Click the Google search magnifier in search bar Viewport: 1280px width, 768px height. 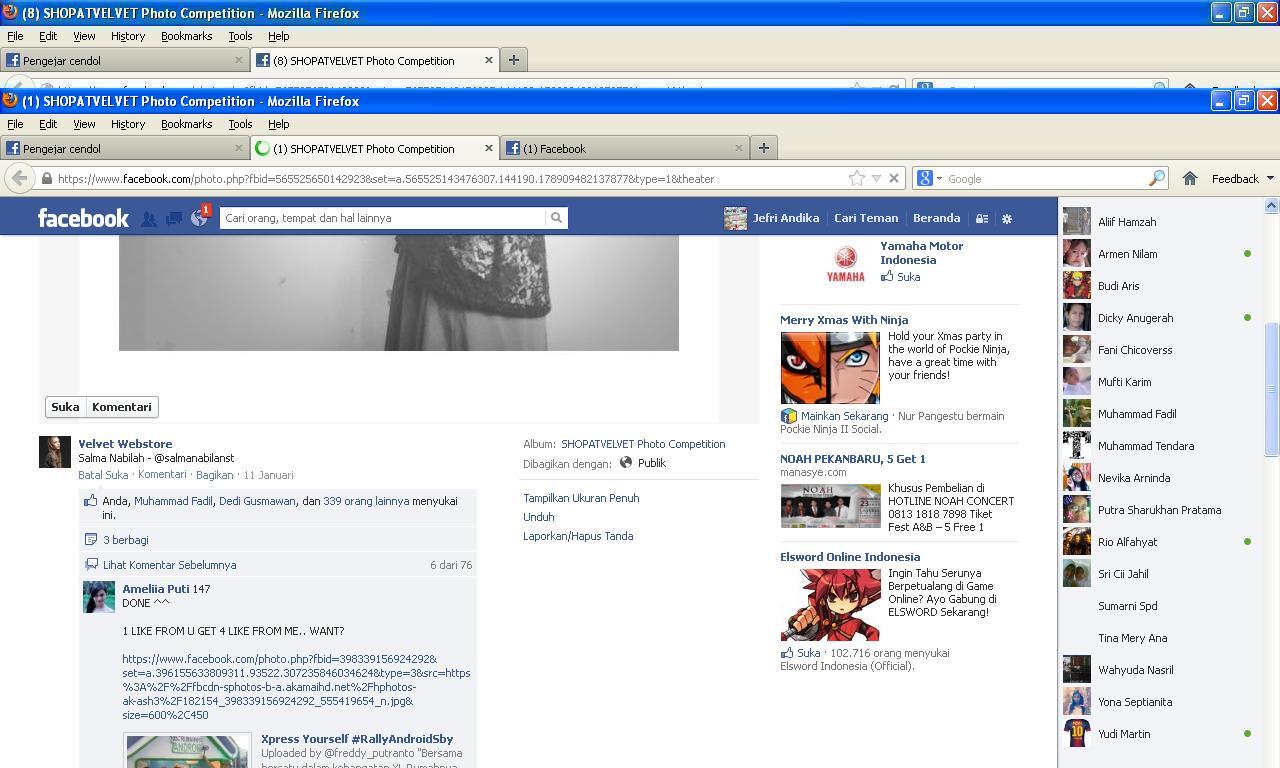(x=1156, y=178)
